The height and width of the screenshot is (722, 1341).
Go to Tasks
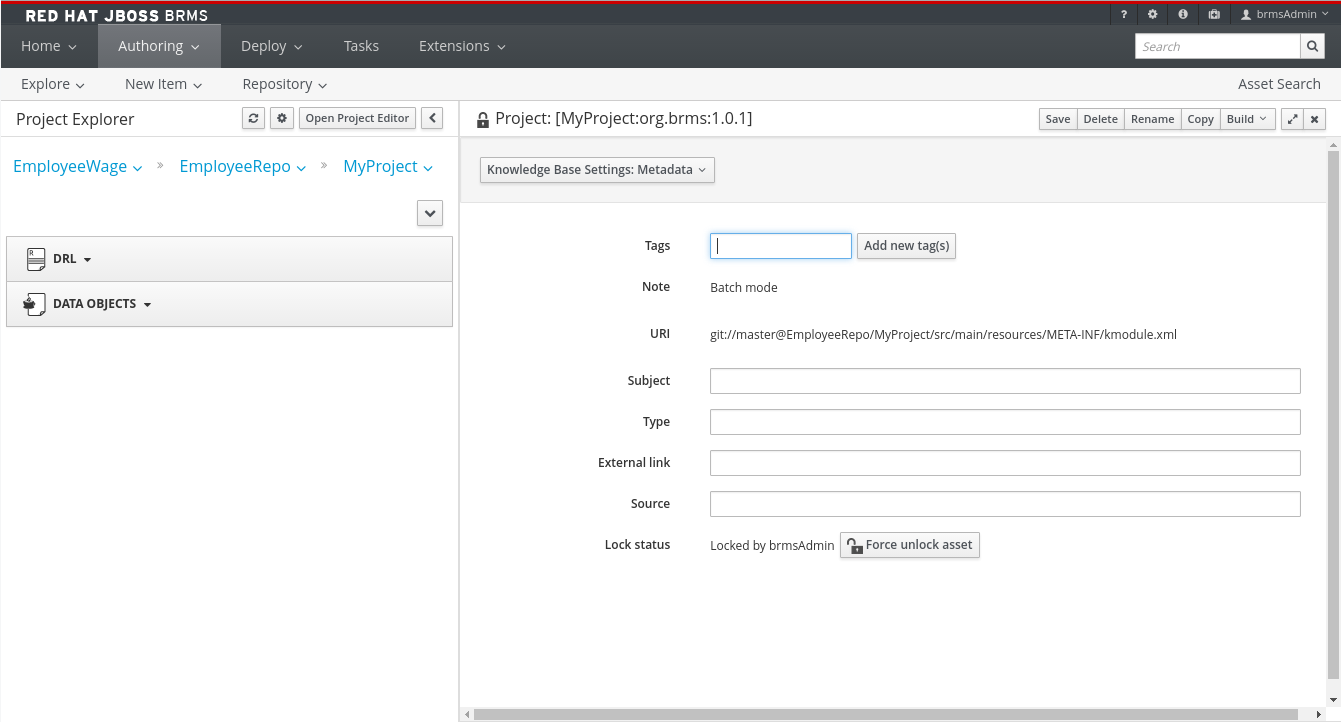(x=361, y=46)
